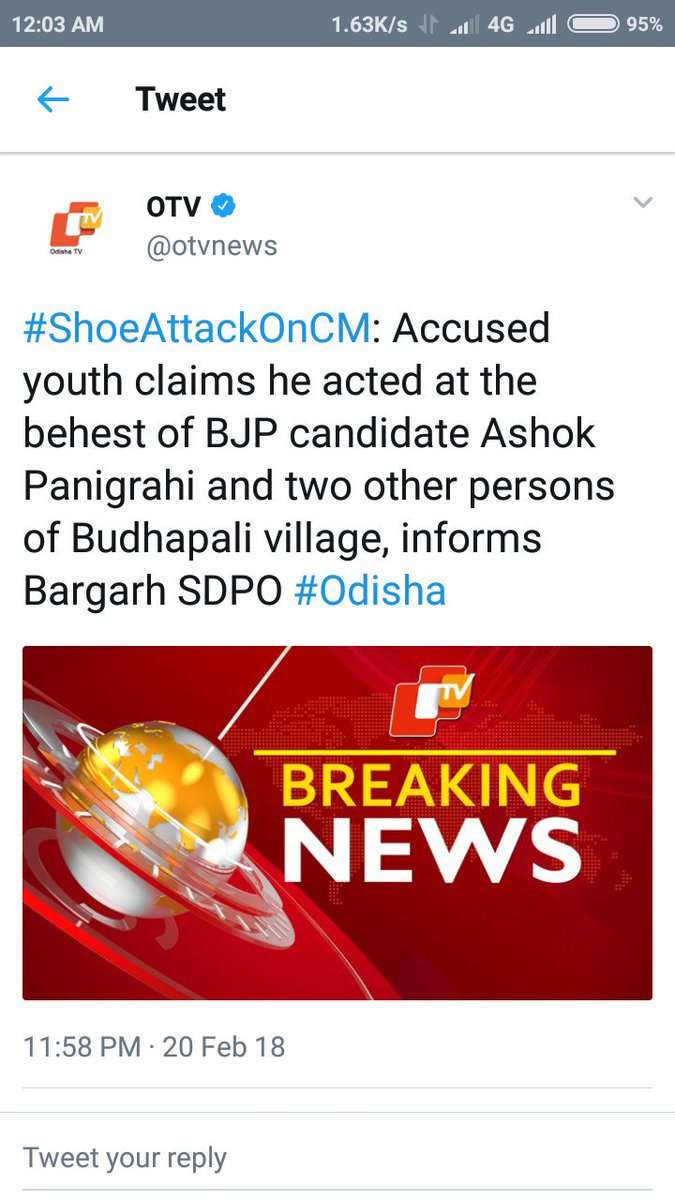675x1200 pixels.
Task: Open the #Odisha hashtag
Action: pos(370,591)
